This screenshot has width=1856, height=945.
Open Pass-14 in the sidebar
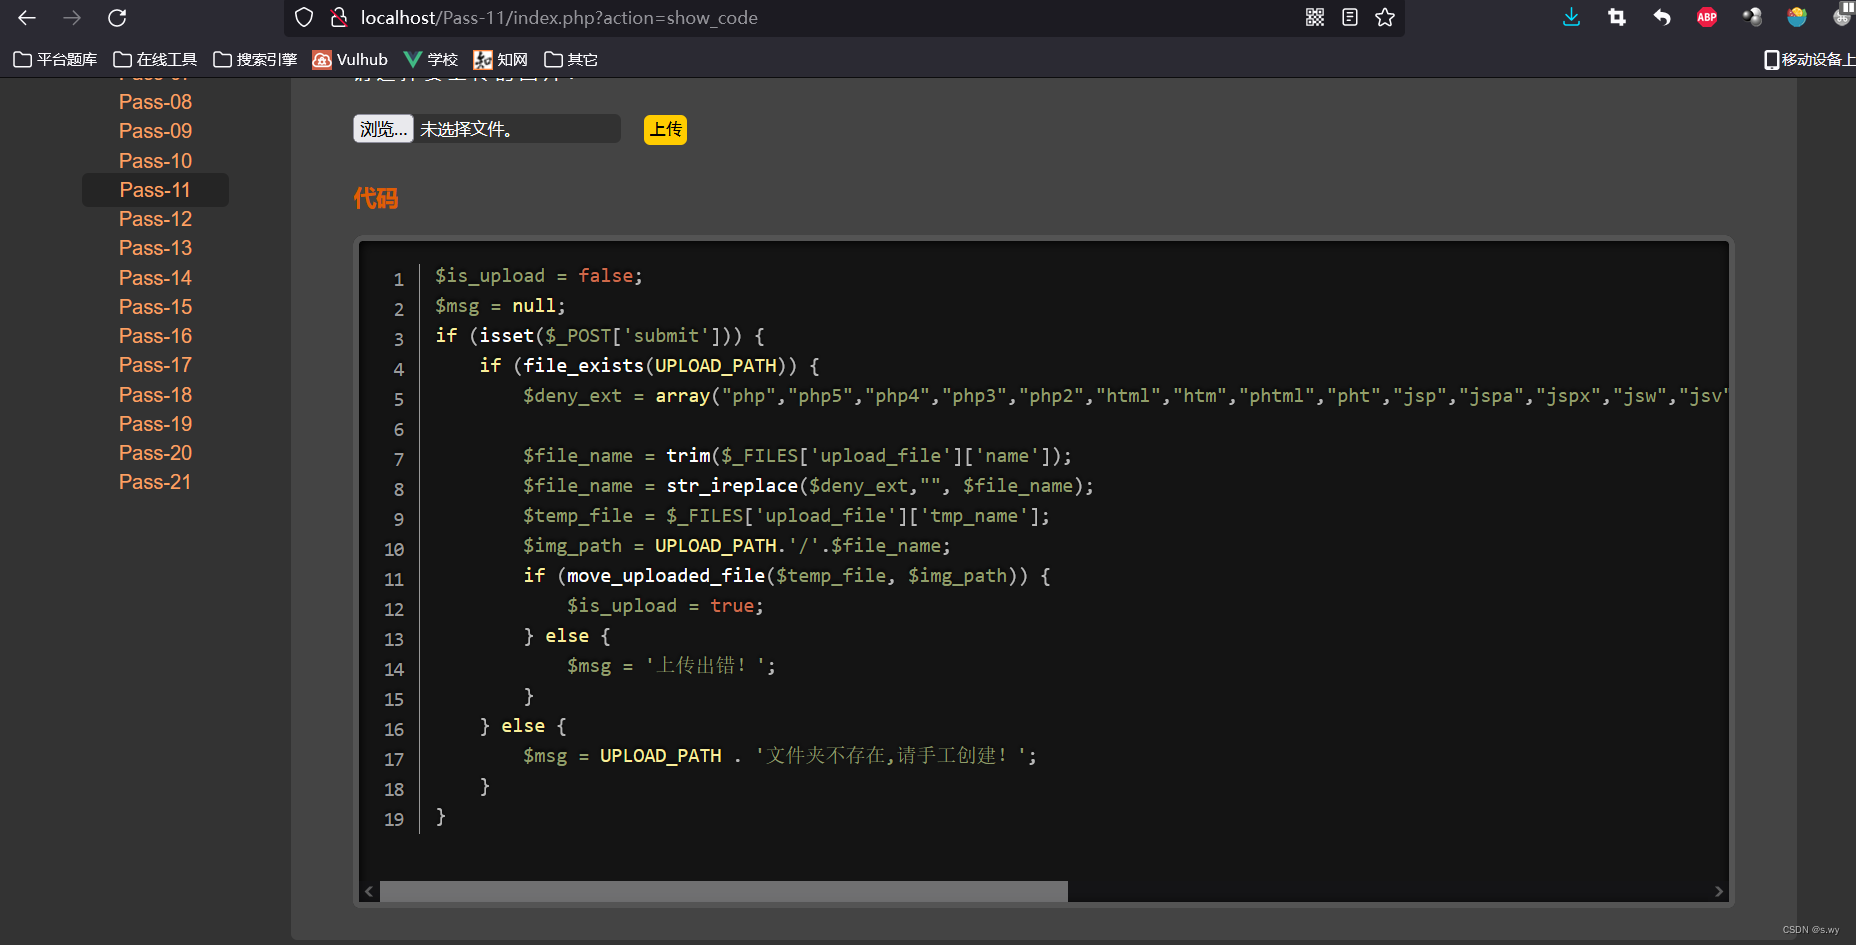pyautogui.click(x=155, y=278)
